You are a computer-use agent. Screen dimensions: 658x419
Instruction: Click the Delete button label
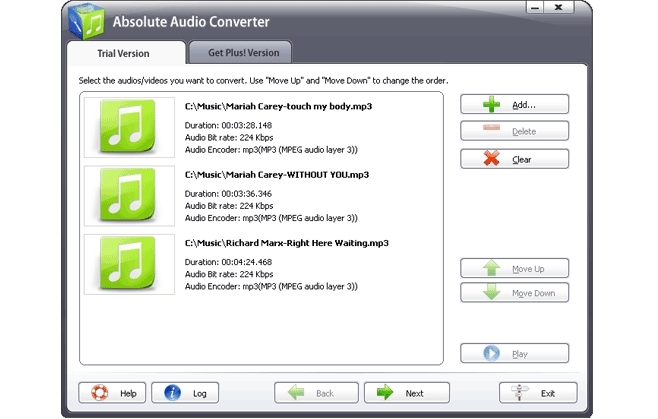pos(524,132)
